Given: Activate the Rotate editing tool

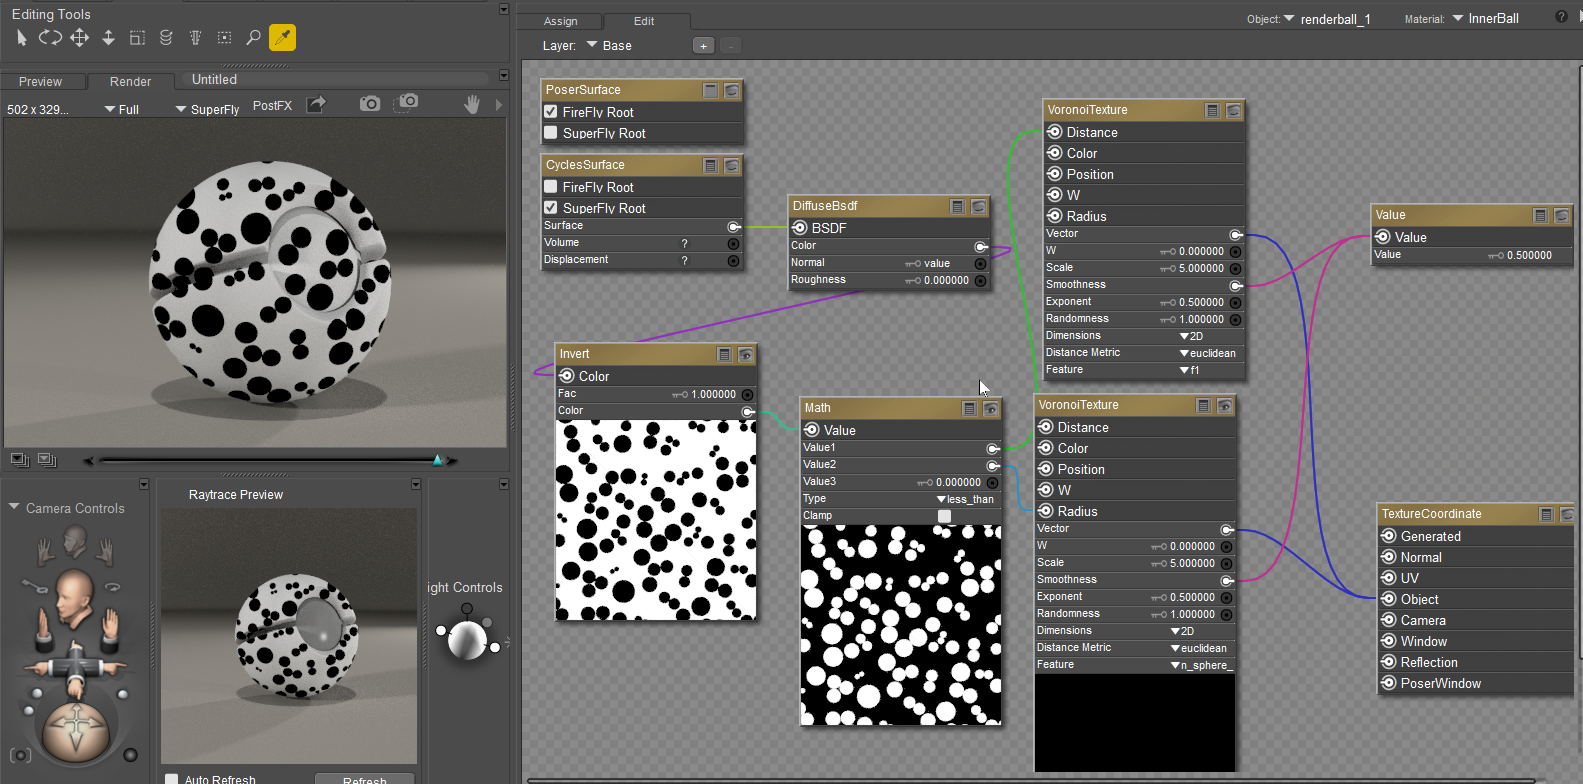Looking at the screenshot, I should [x=50, y=38].
